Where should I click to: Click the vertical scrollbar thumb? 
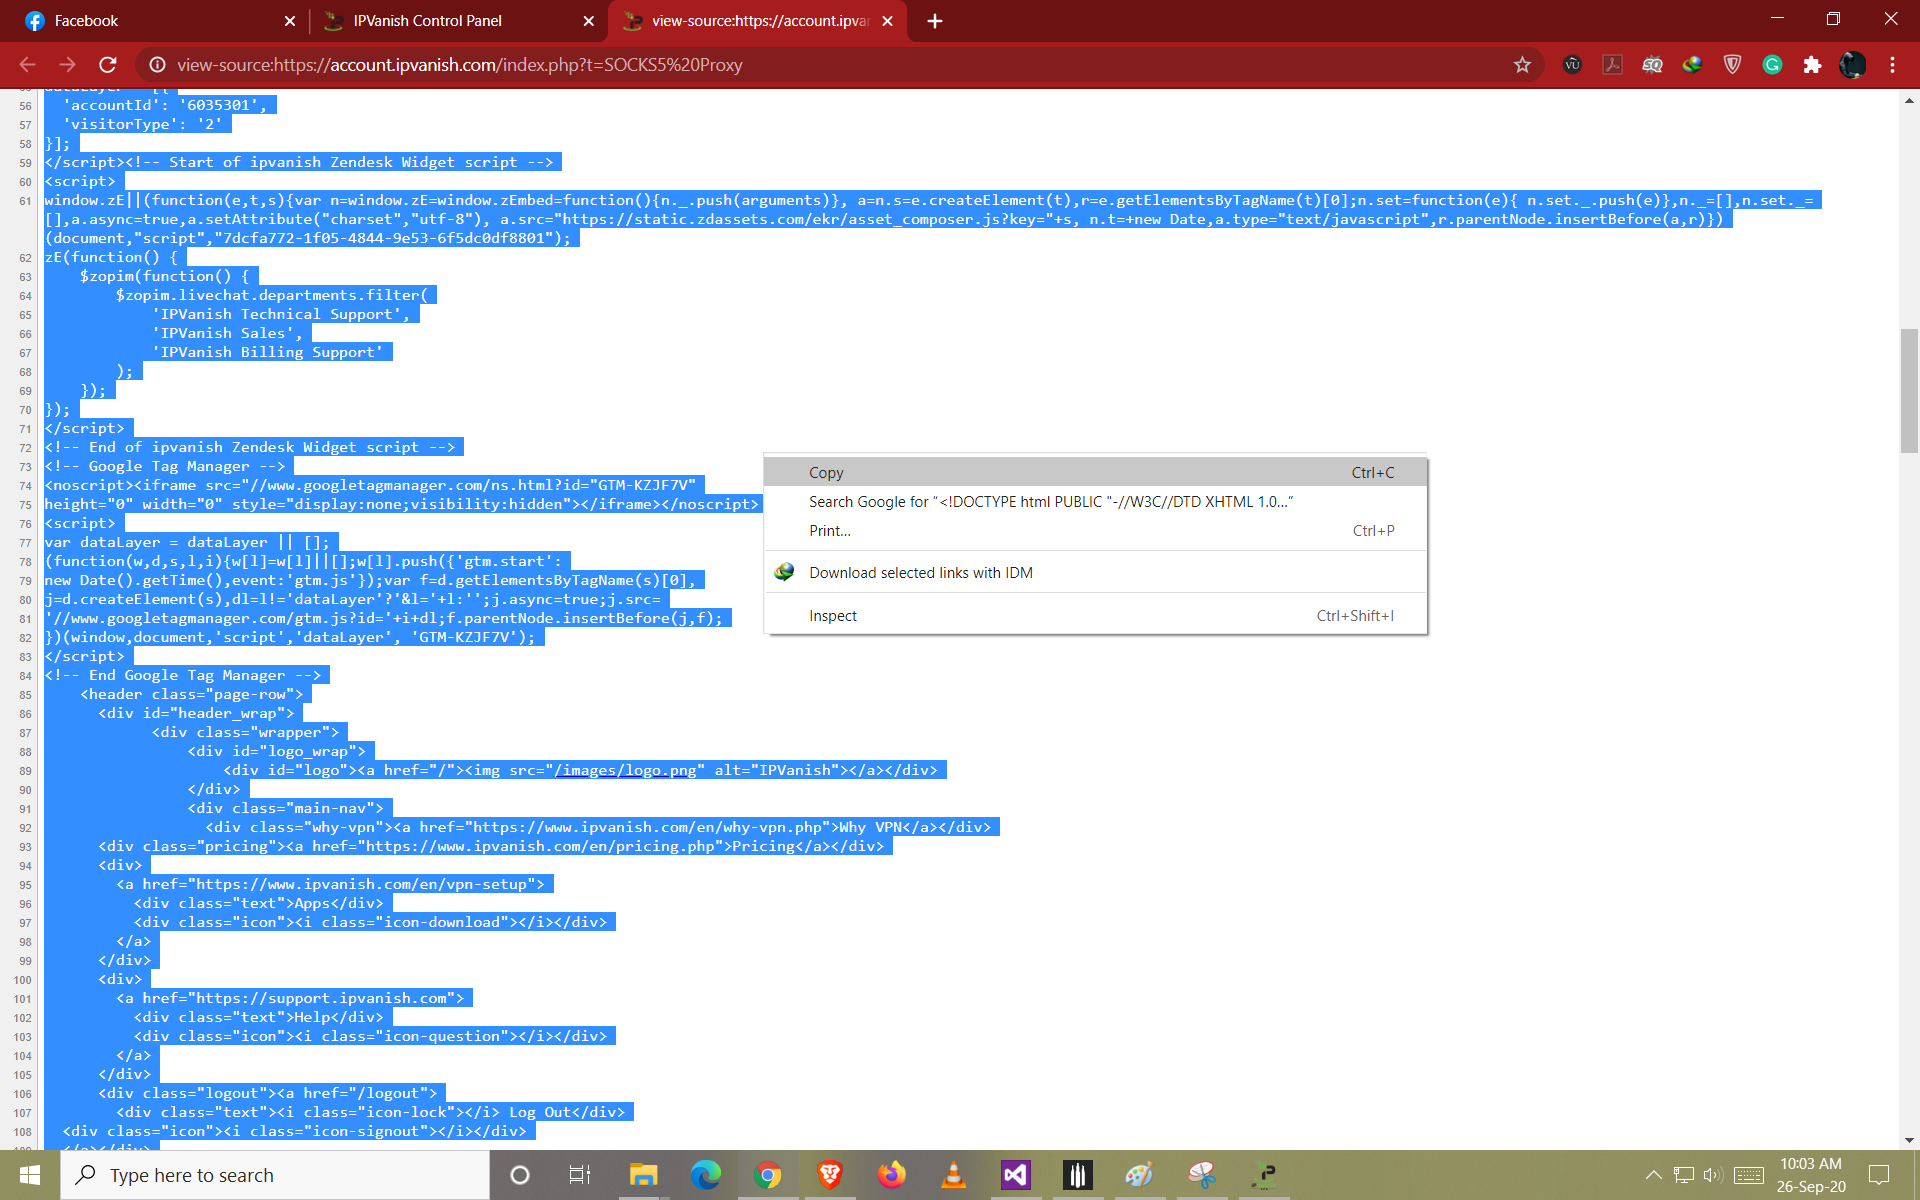1909,390
